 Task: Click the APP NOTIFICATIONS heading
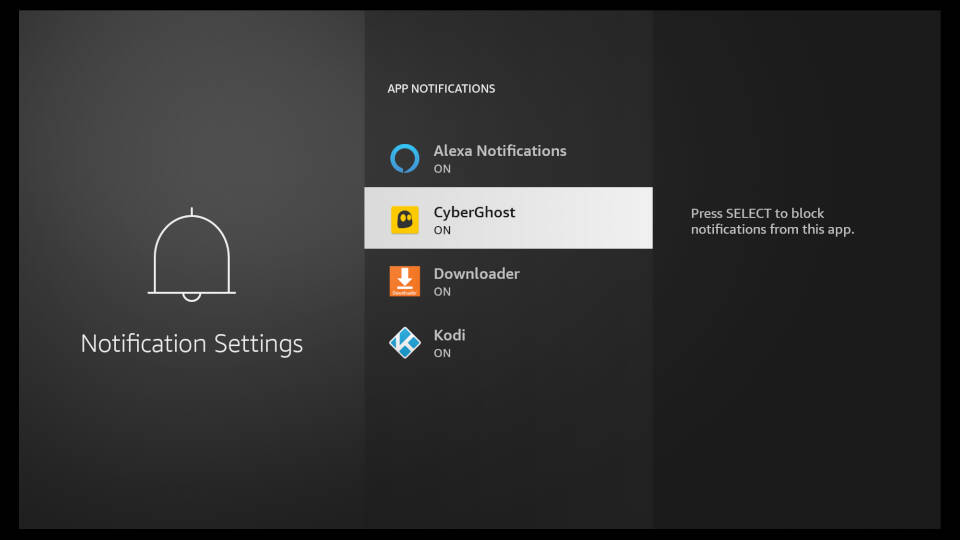click(x=441, y=89)
